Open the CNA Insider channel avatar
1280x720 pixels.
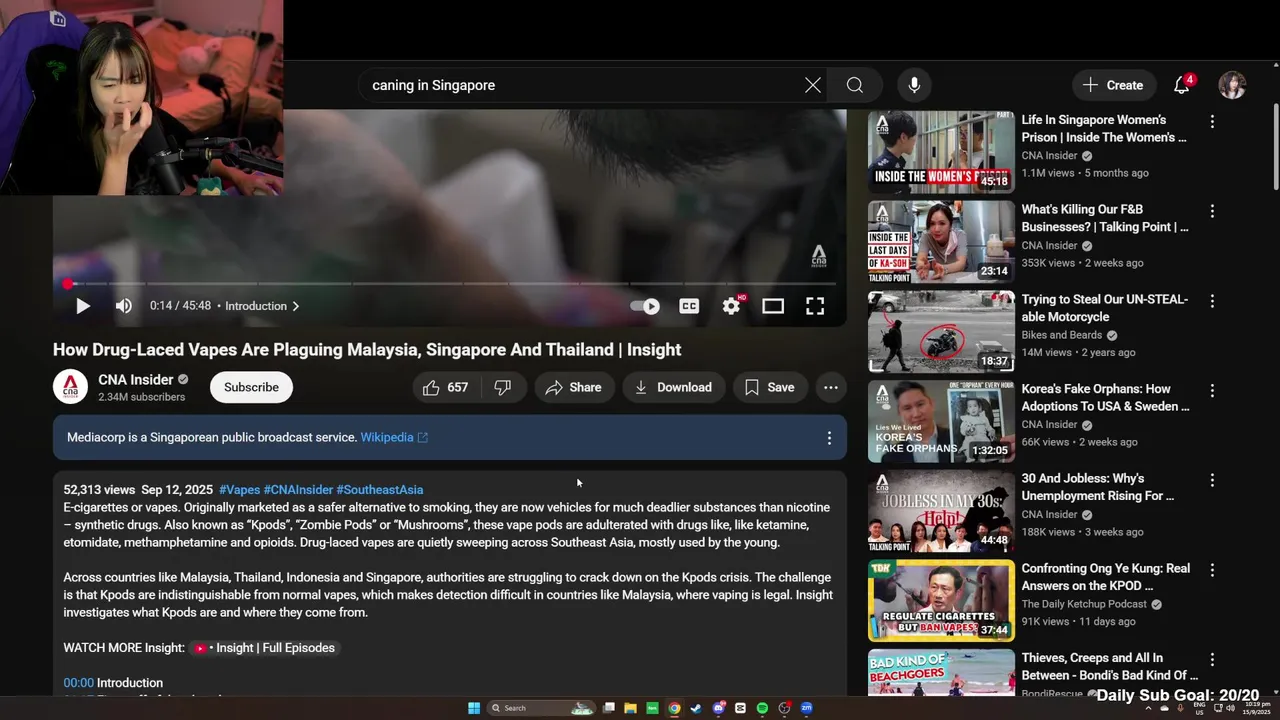click(x=70, y=387)
